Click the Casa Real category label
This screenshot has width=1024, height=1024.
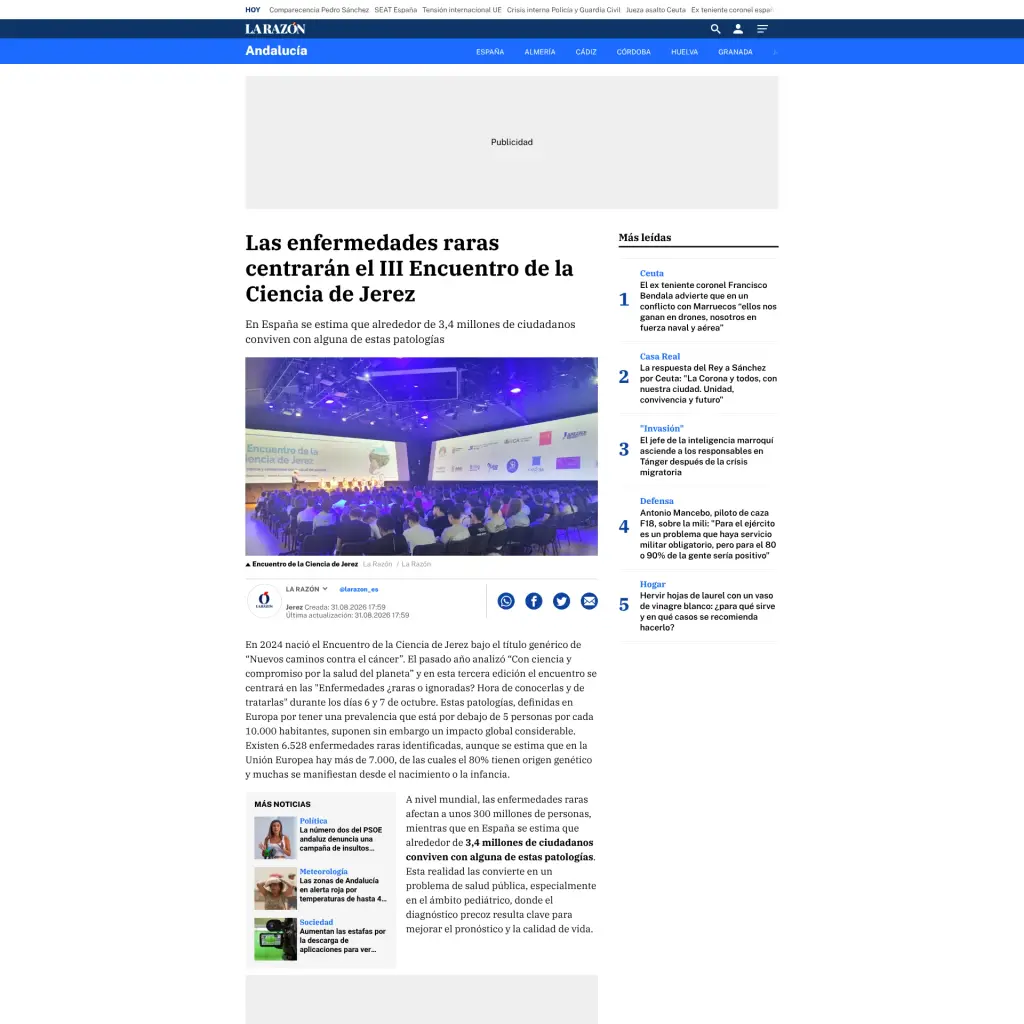tap(660, 356)
